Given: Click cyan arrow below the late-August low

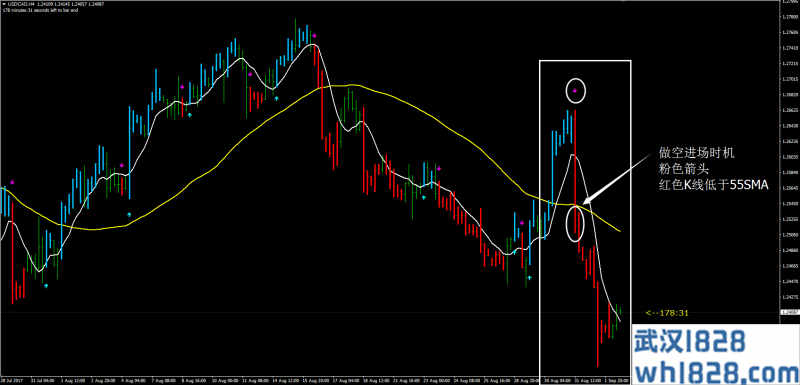Looking at the screenshot, I should (x=530, y=278).
